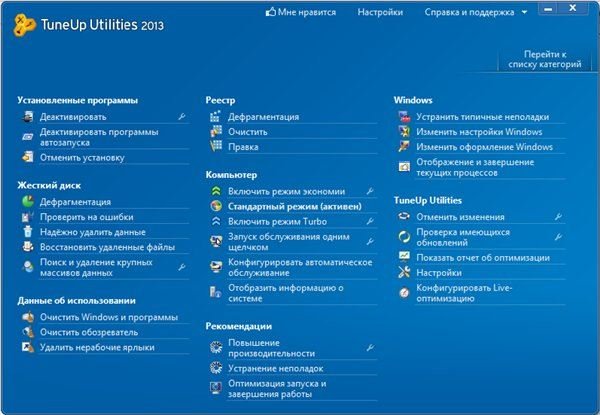
Task: Open wrench settings for Включить режим Turbo
Action: 370,221
